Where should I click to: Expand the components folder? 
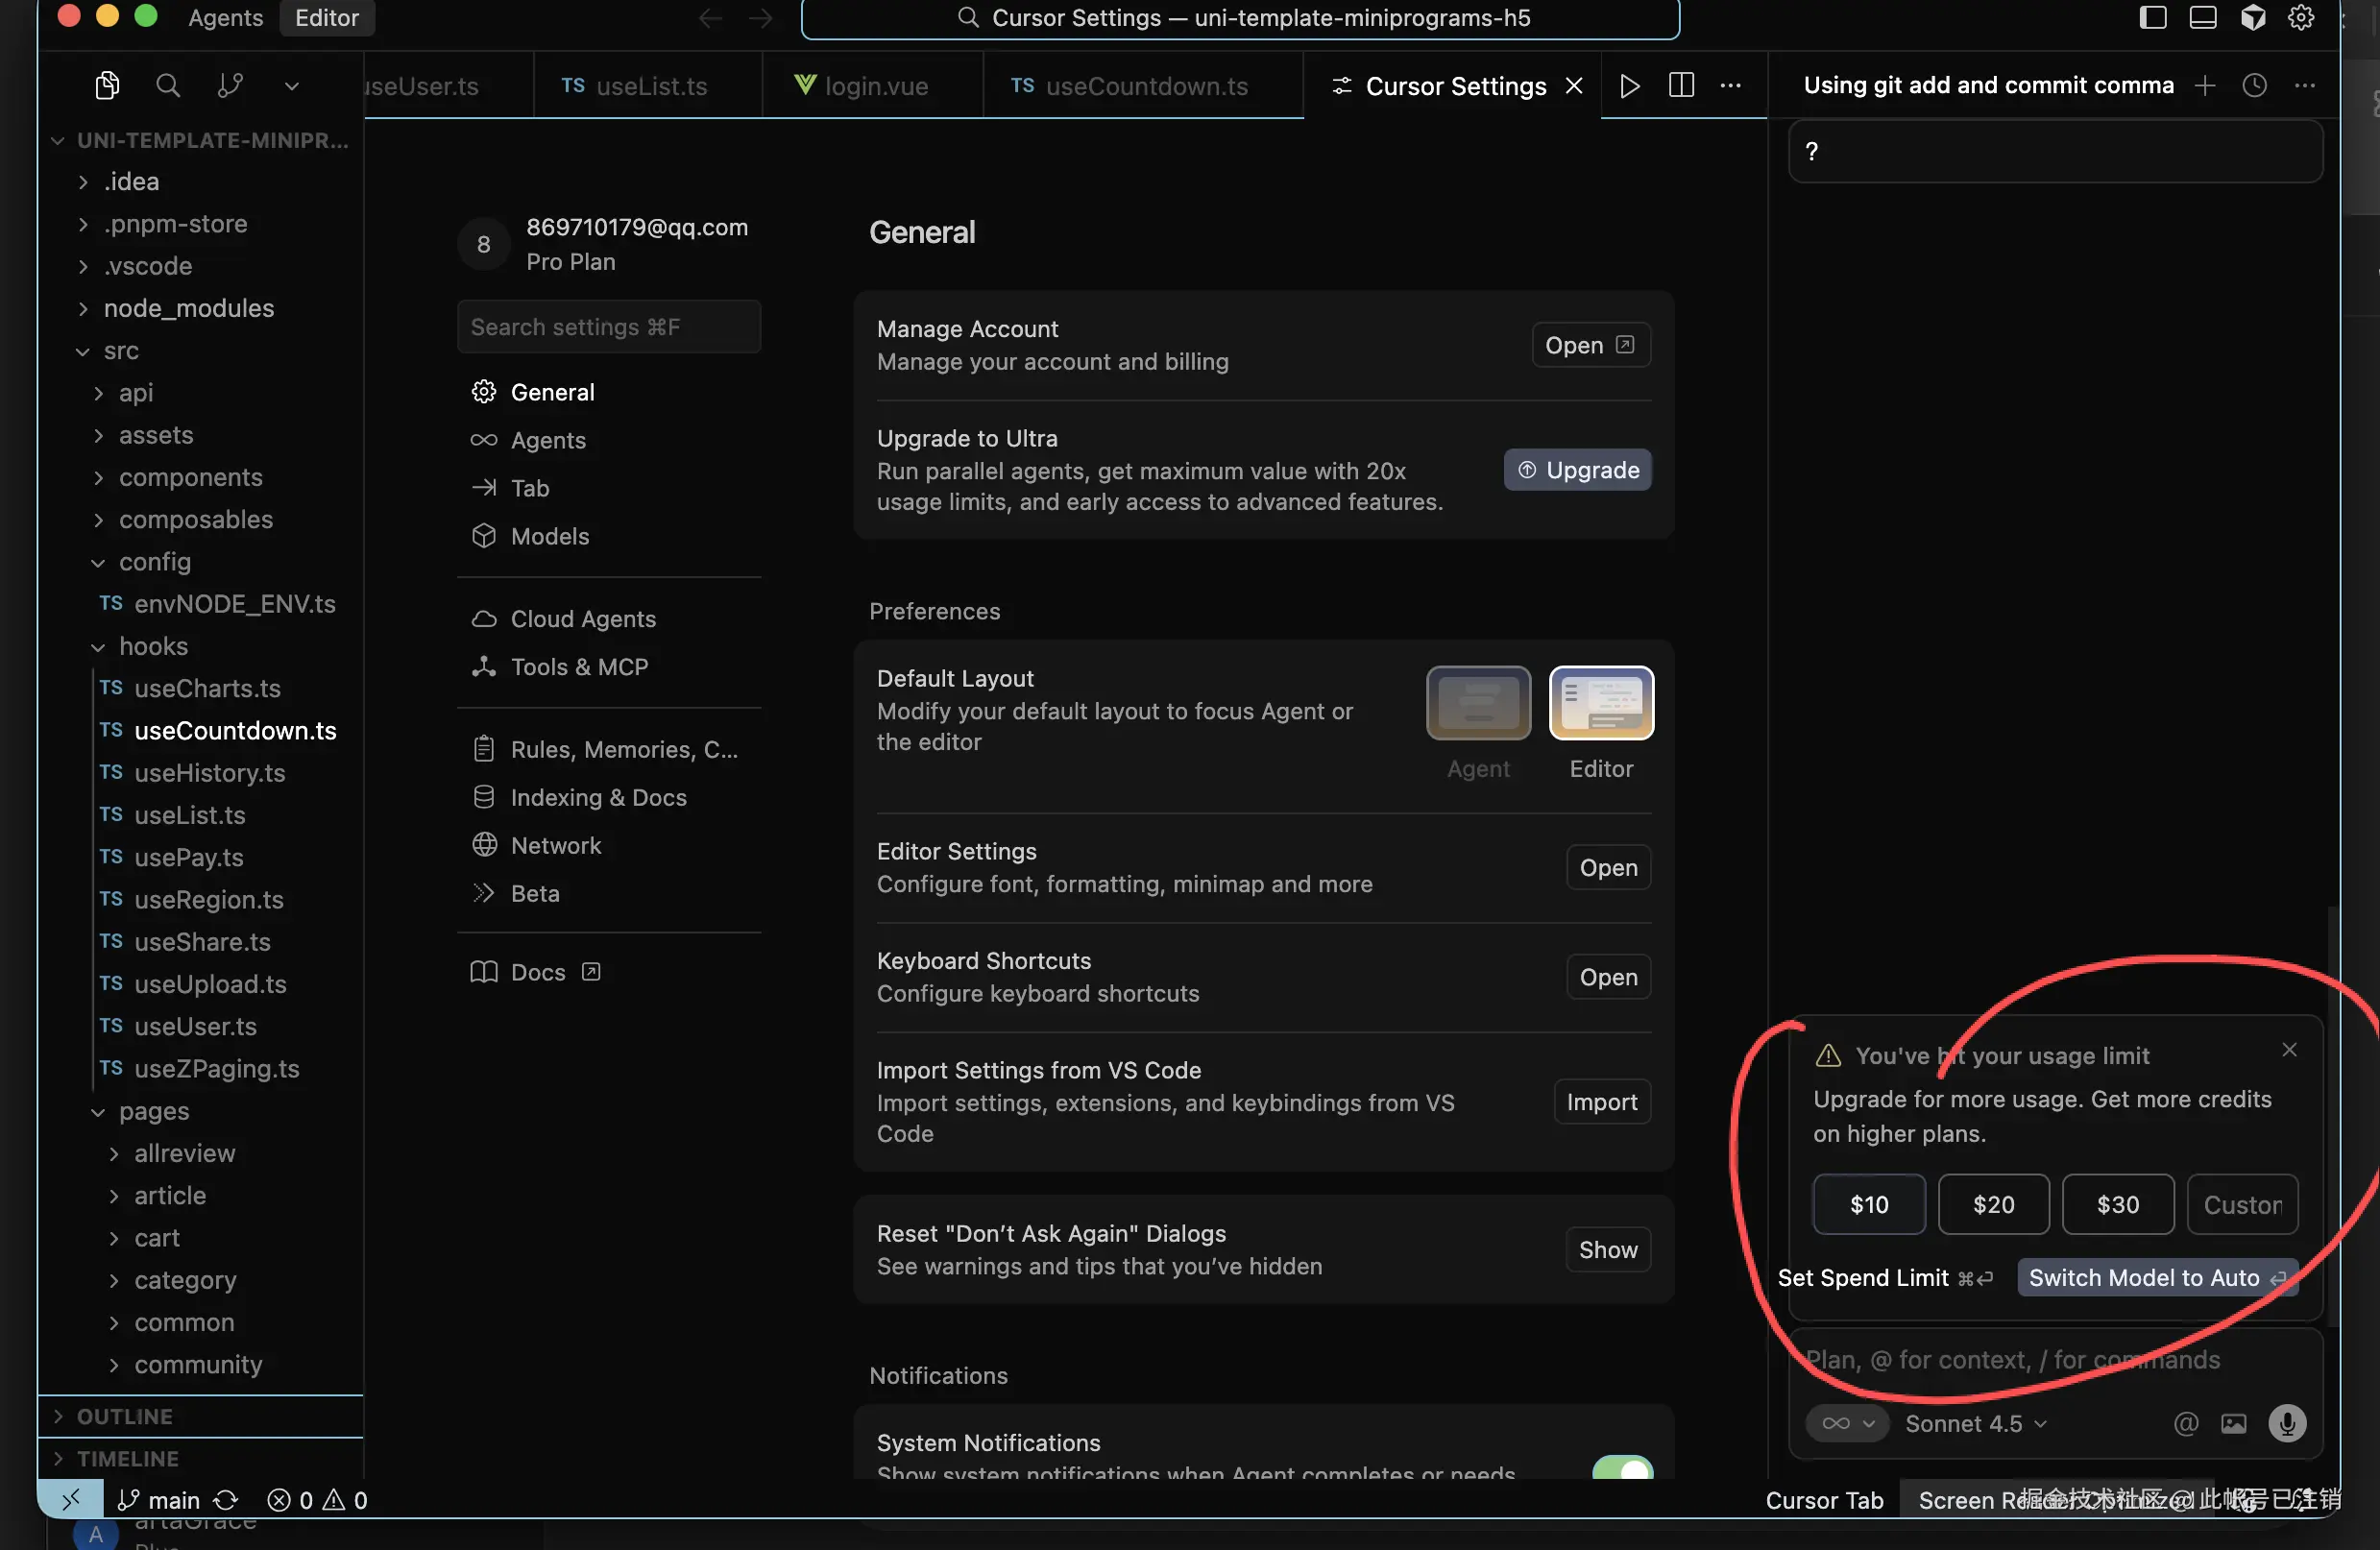click(x=190, y=477)
